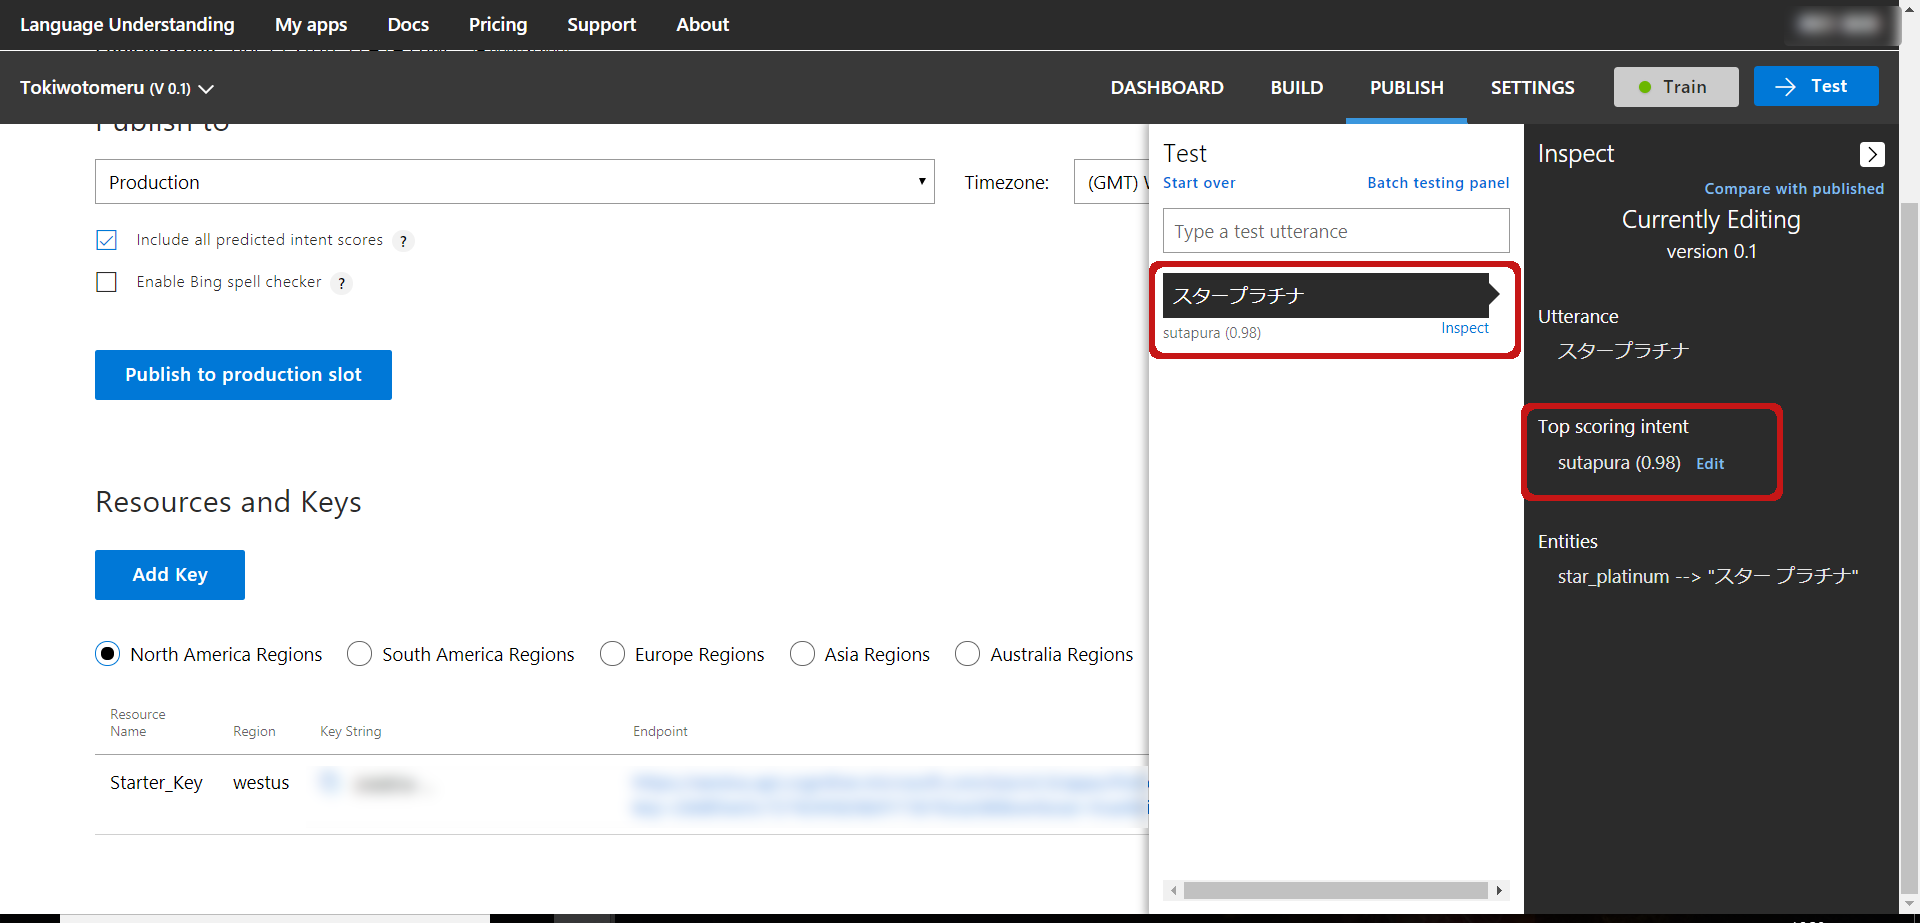This screenshot has width=1920, height=923.
Task: Open the Batch testing panel link
Action: tap(1438, 183)
